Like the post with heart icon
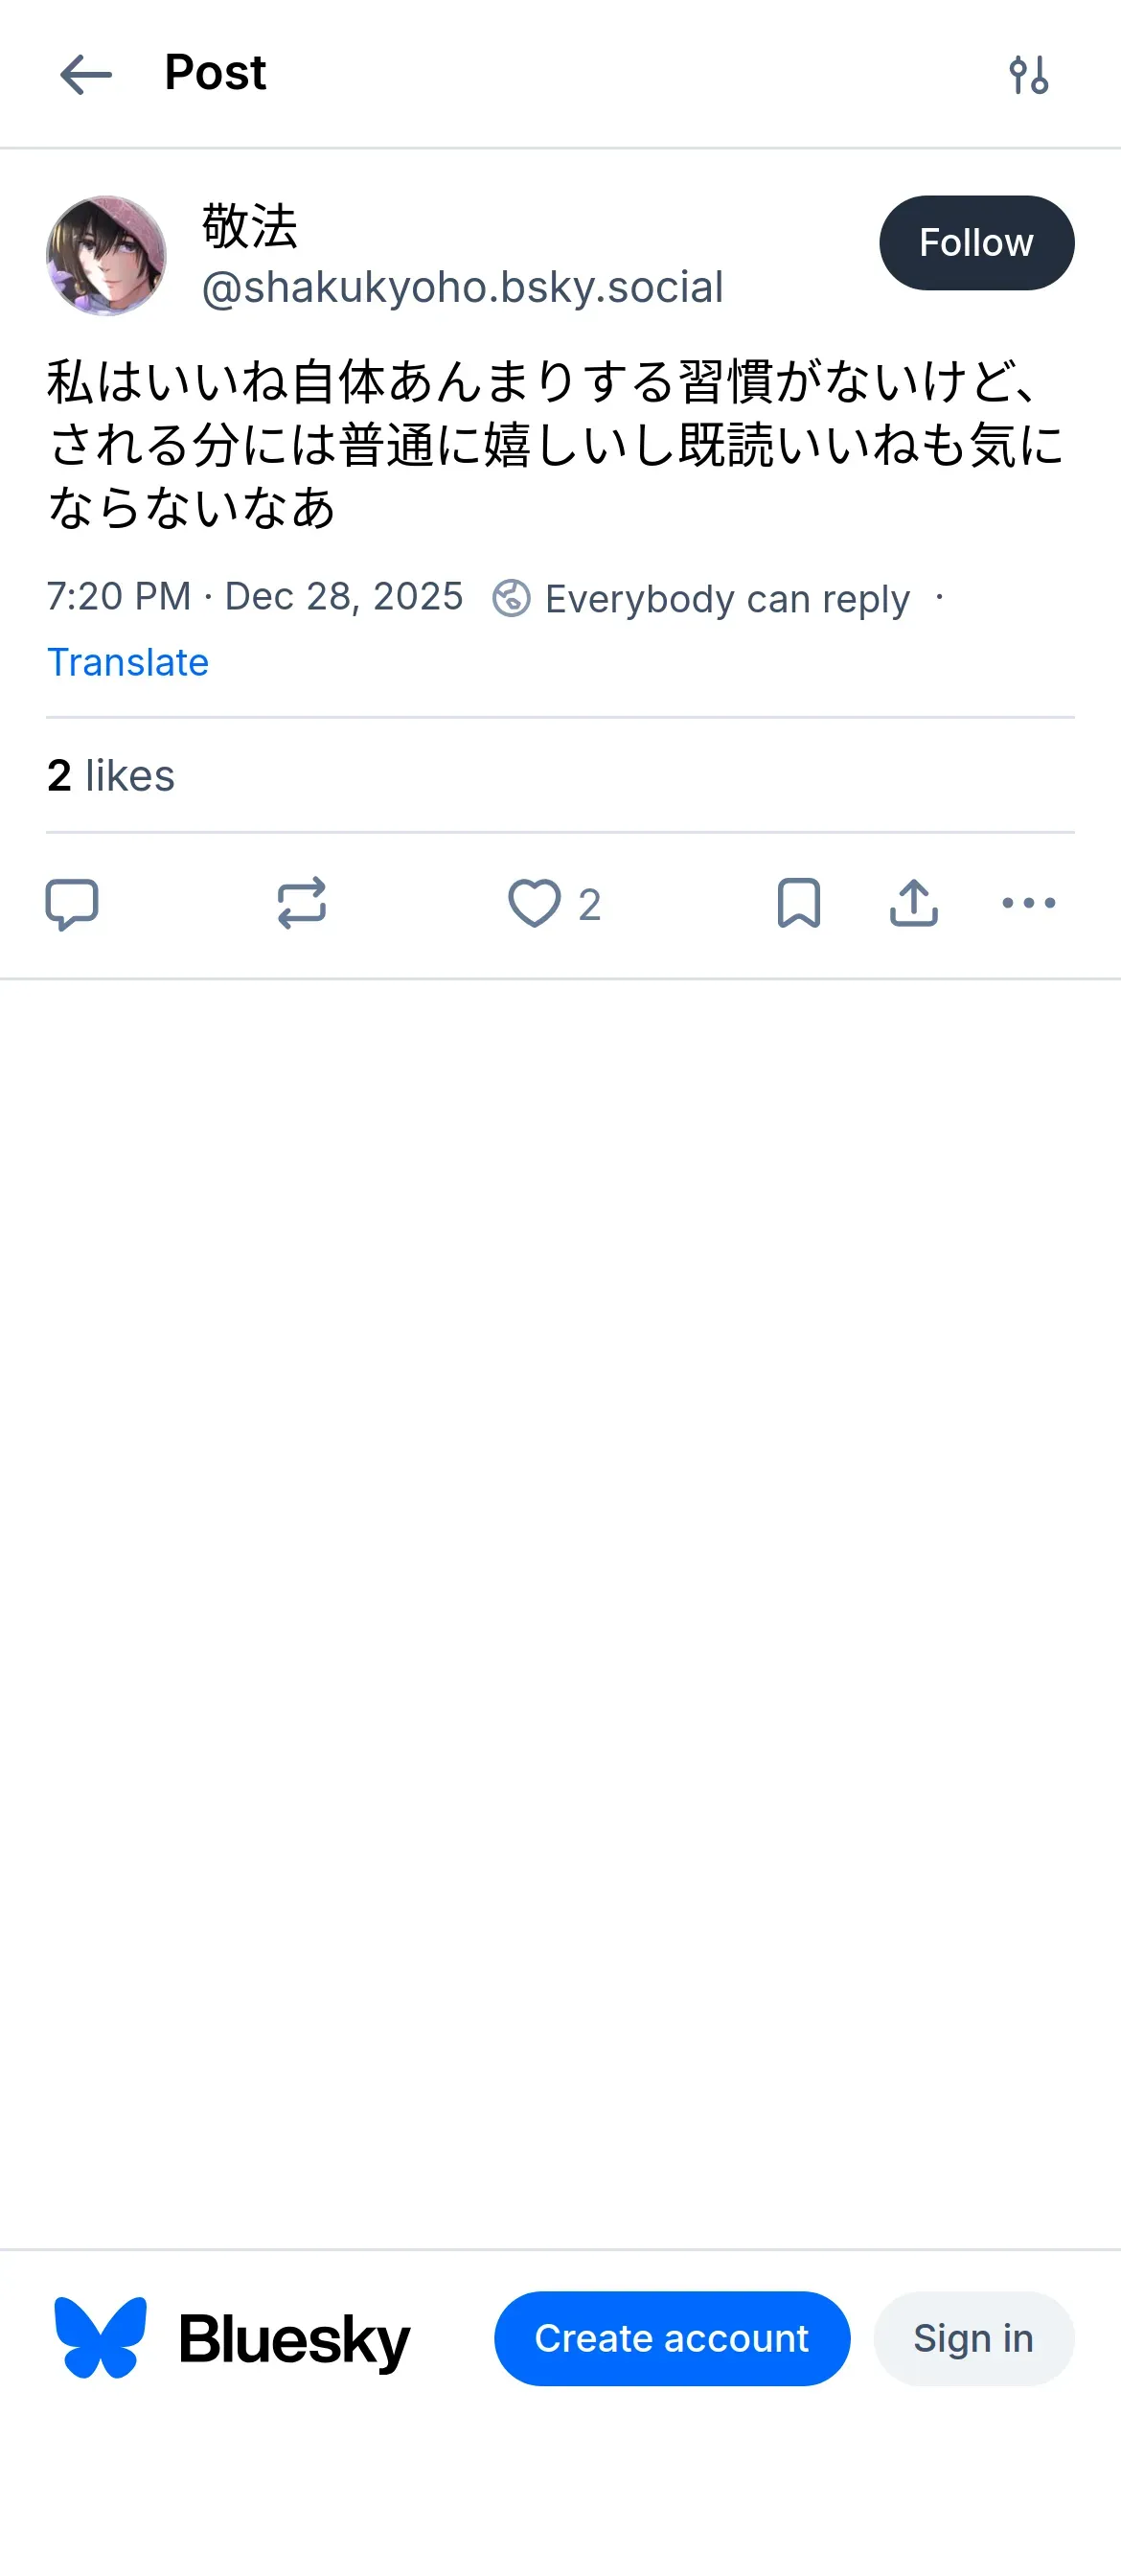 click(534, 904)
